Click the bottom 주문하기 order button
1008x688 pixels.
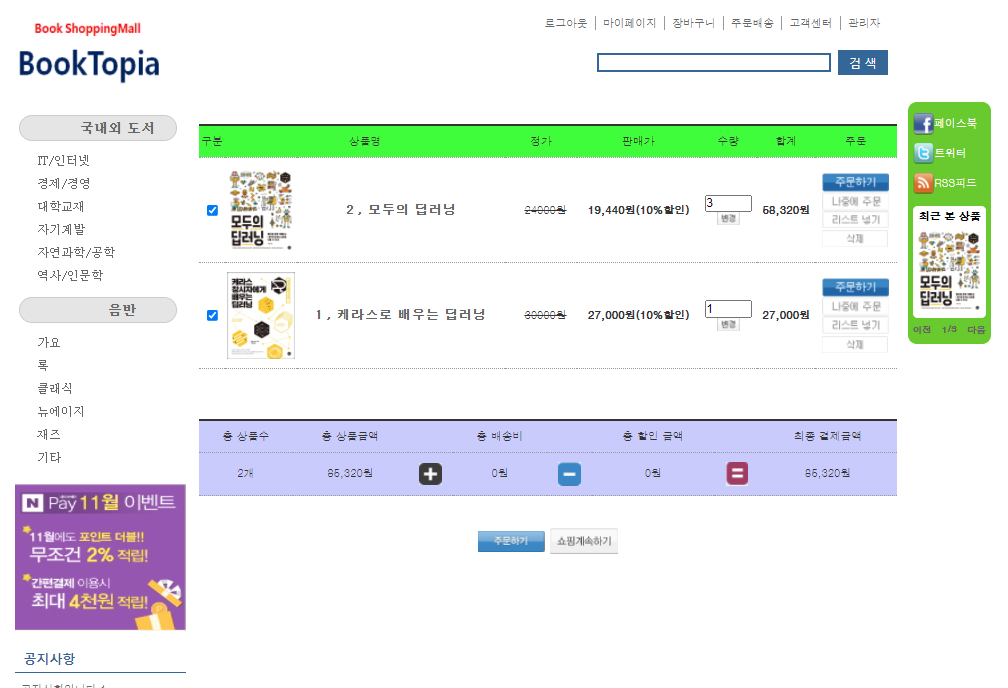511,541
